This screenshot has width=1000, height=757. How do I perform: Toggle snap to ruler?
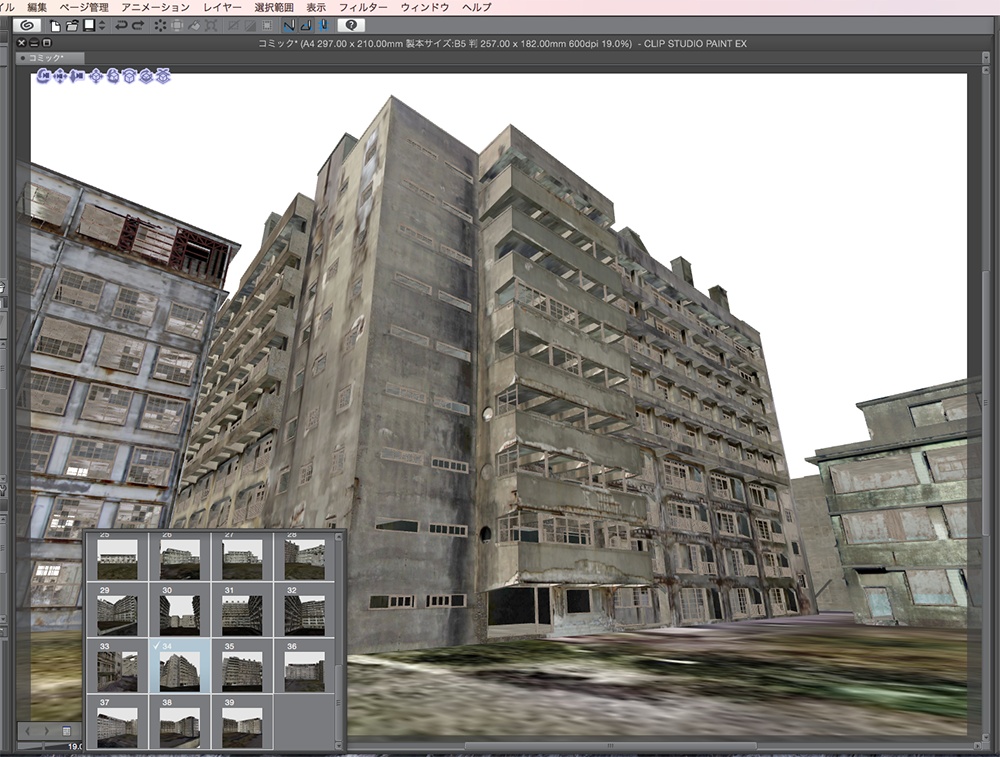290,26
